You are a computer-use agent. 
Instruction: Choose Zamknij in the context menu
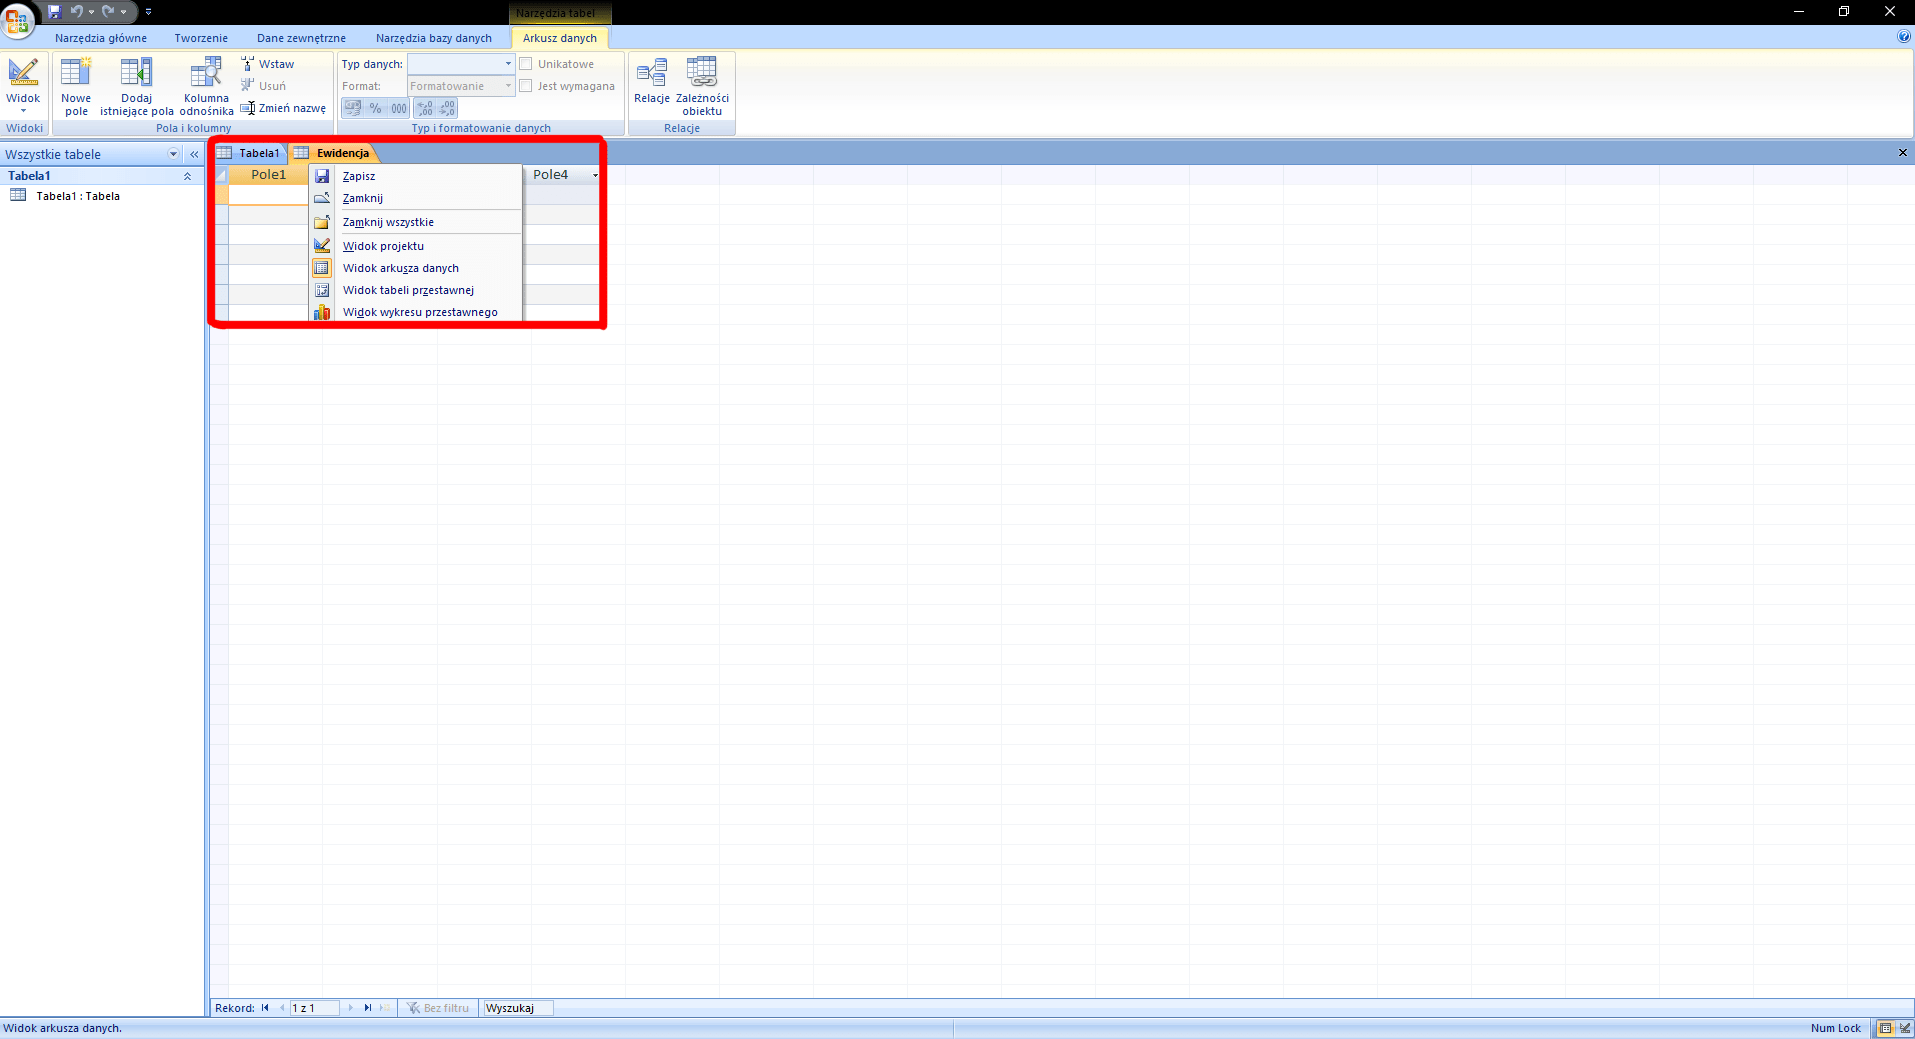(x=416, y=198)
